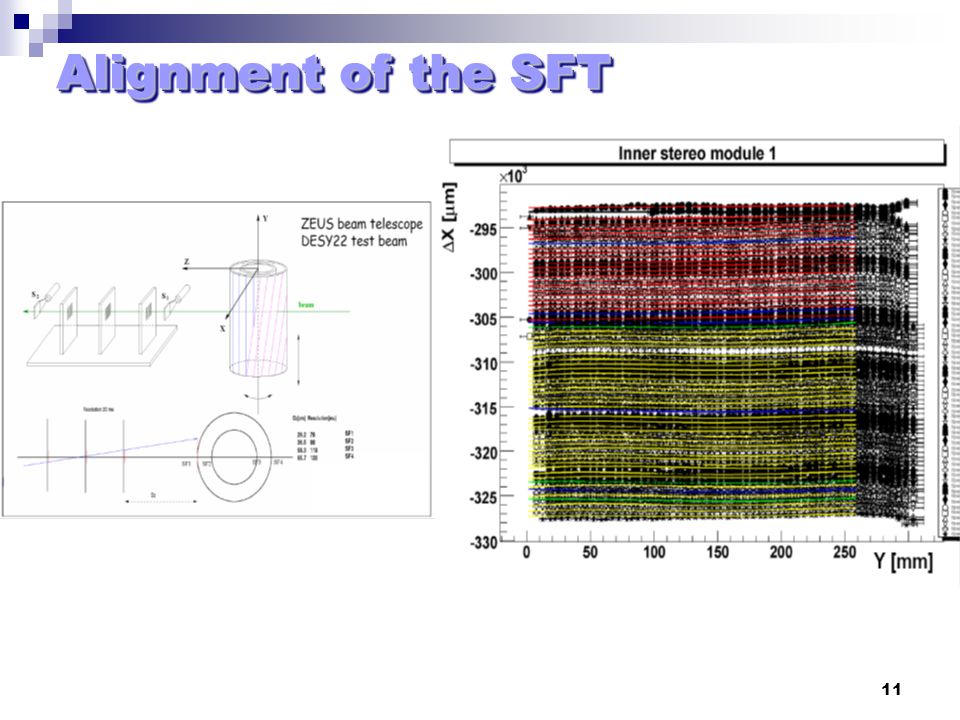
Task: Click the -315 tick label
Action: [x=484, y=408]
